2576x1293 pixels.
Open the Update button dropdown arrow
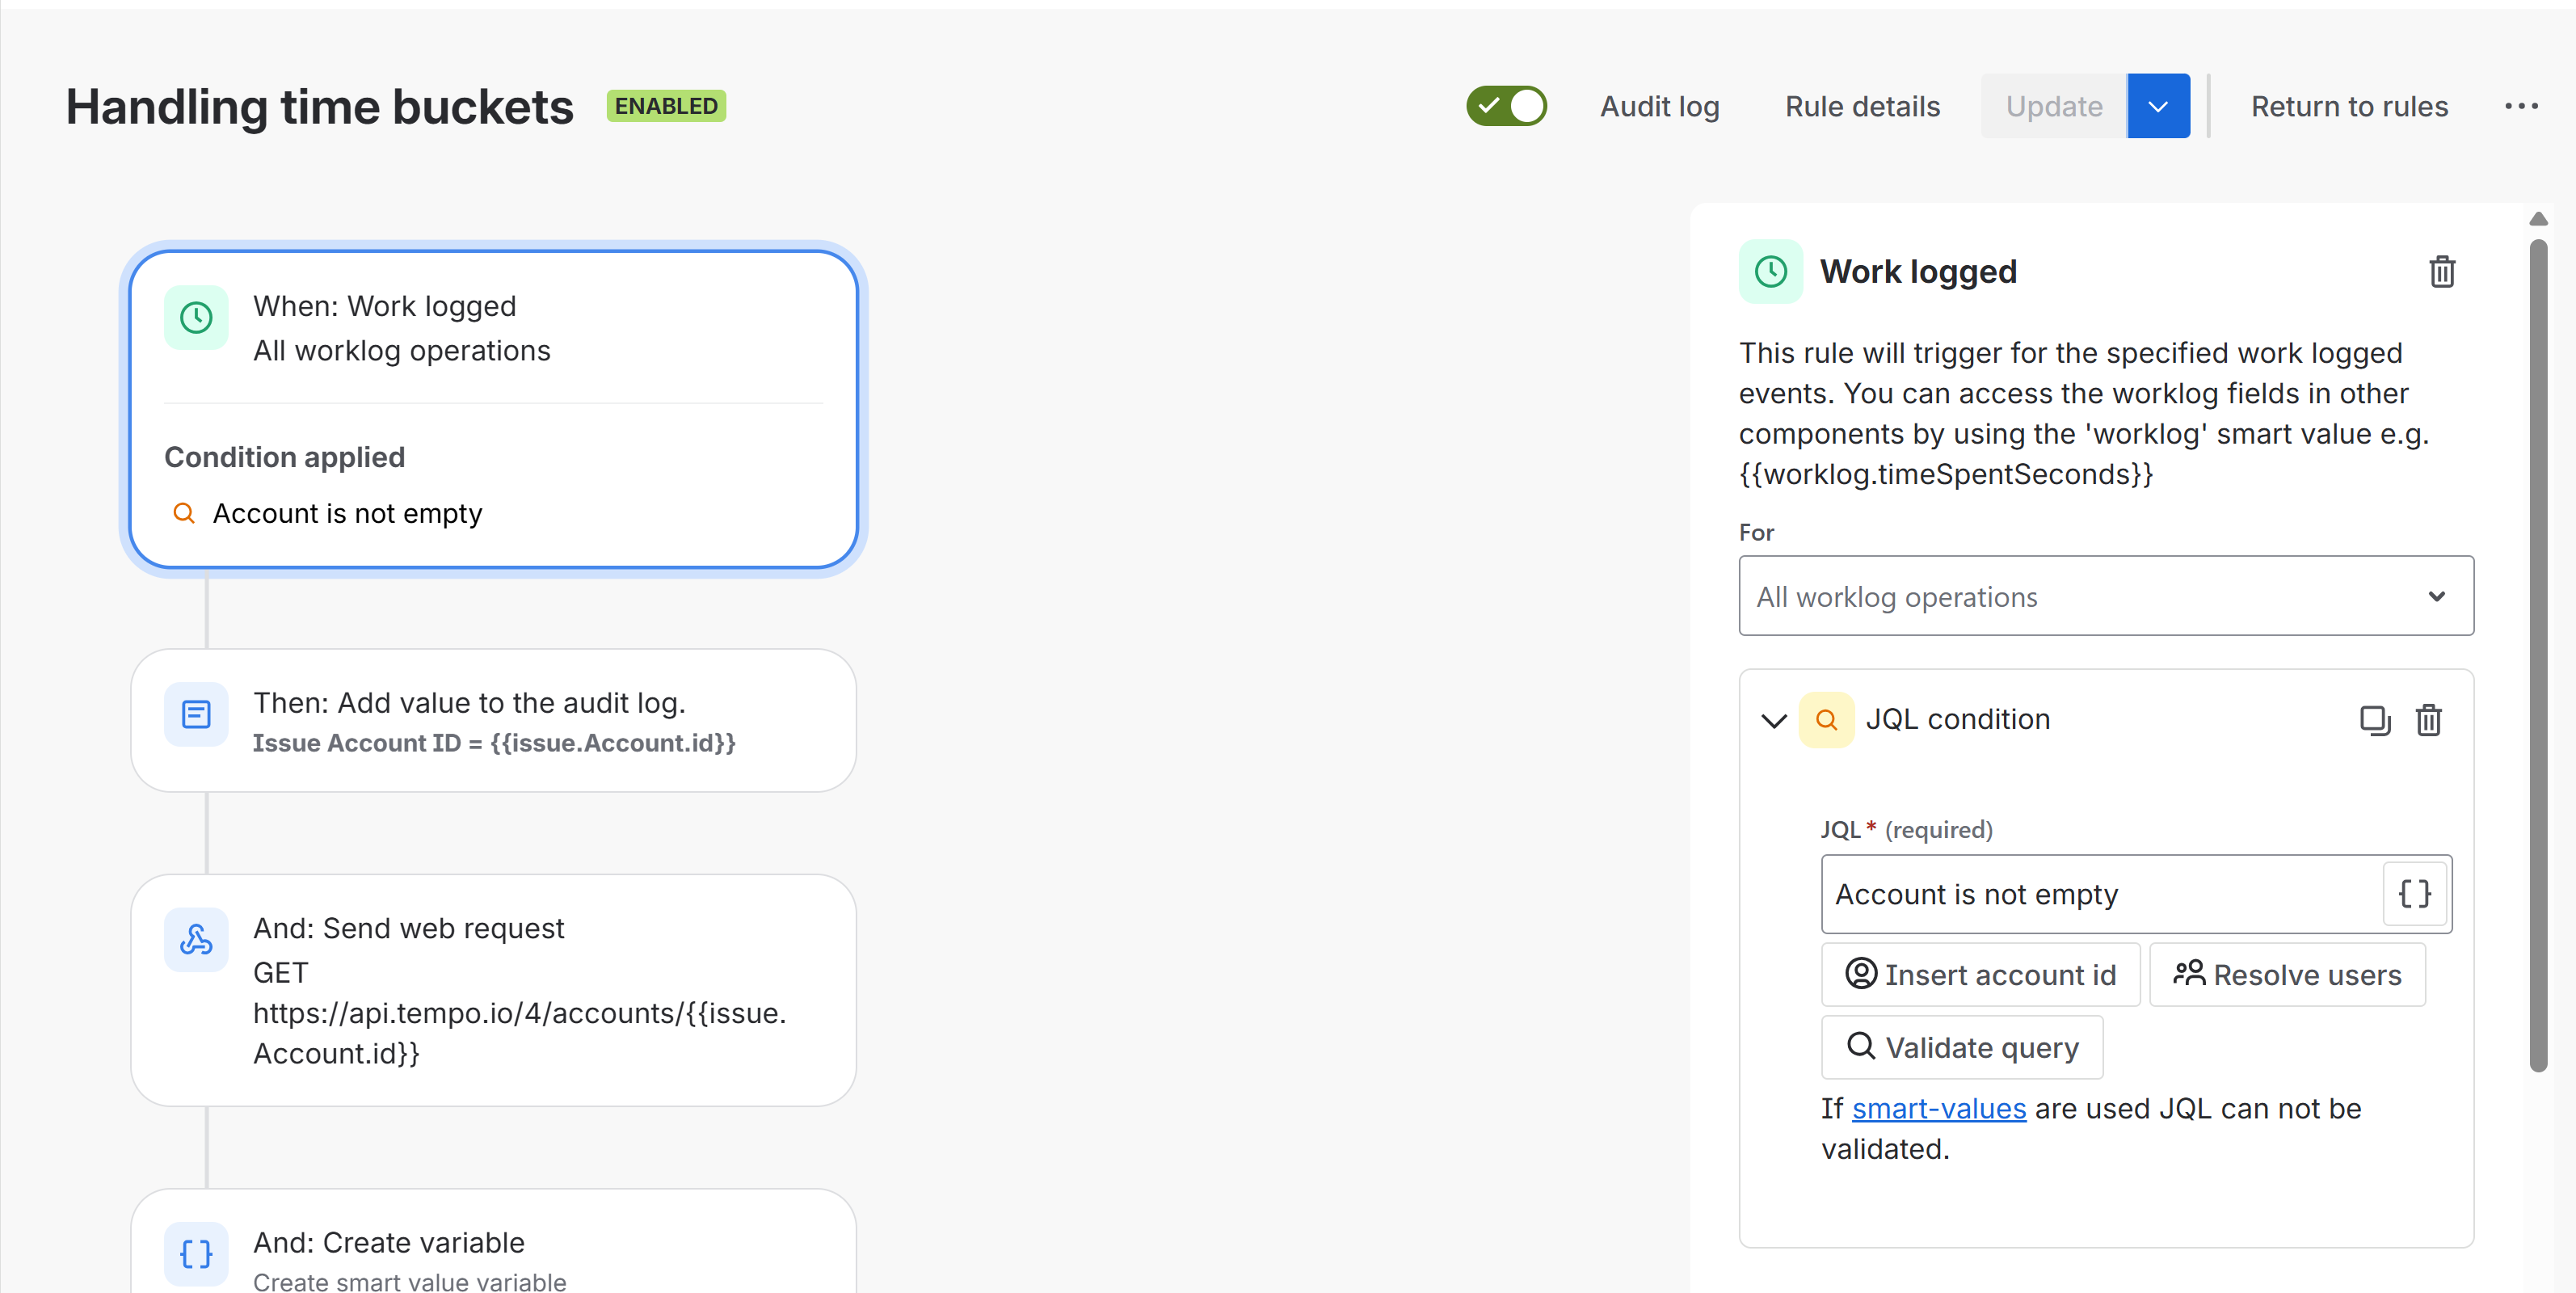click(x=2157, y=106)
